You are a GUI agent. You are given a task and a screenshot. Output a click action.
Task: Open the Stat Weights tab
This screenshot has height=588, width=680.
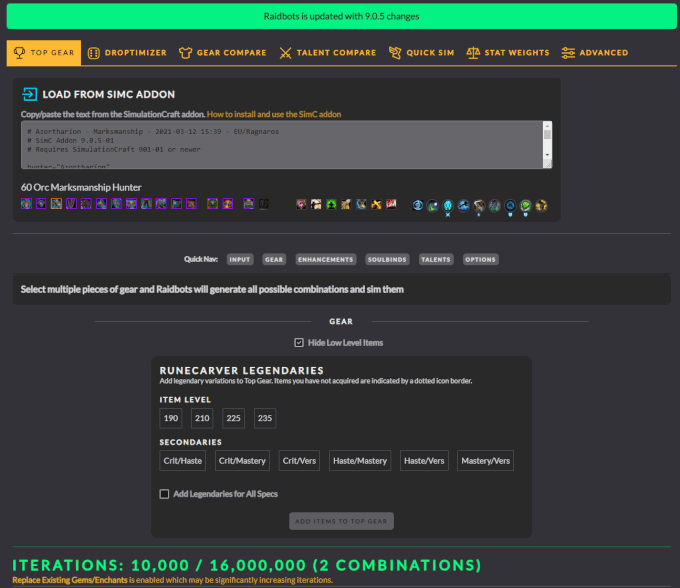[x=508, y=52]
